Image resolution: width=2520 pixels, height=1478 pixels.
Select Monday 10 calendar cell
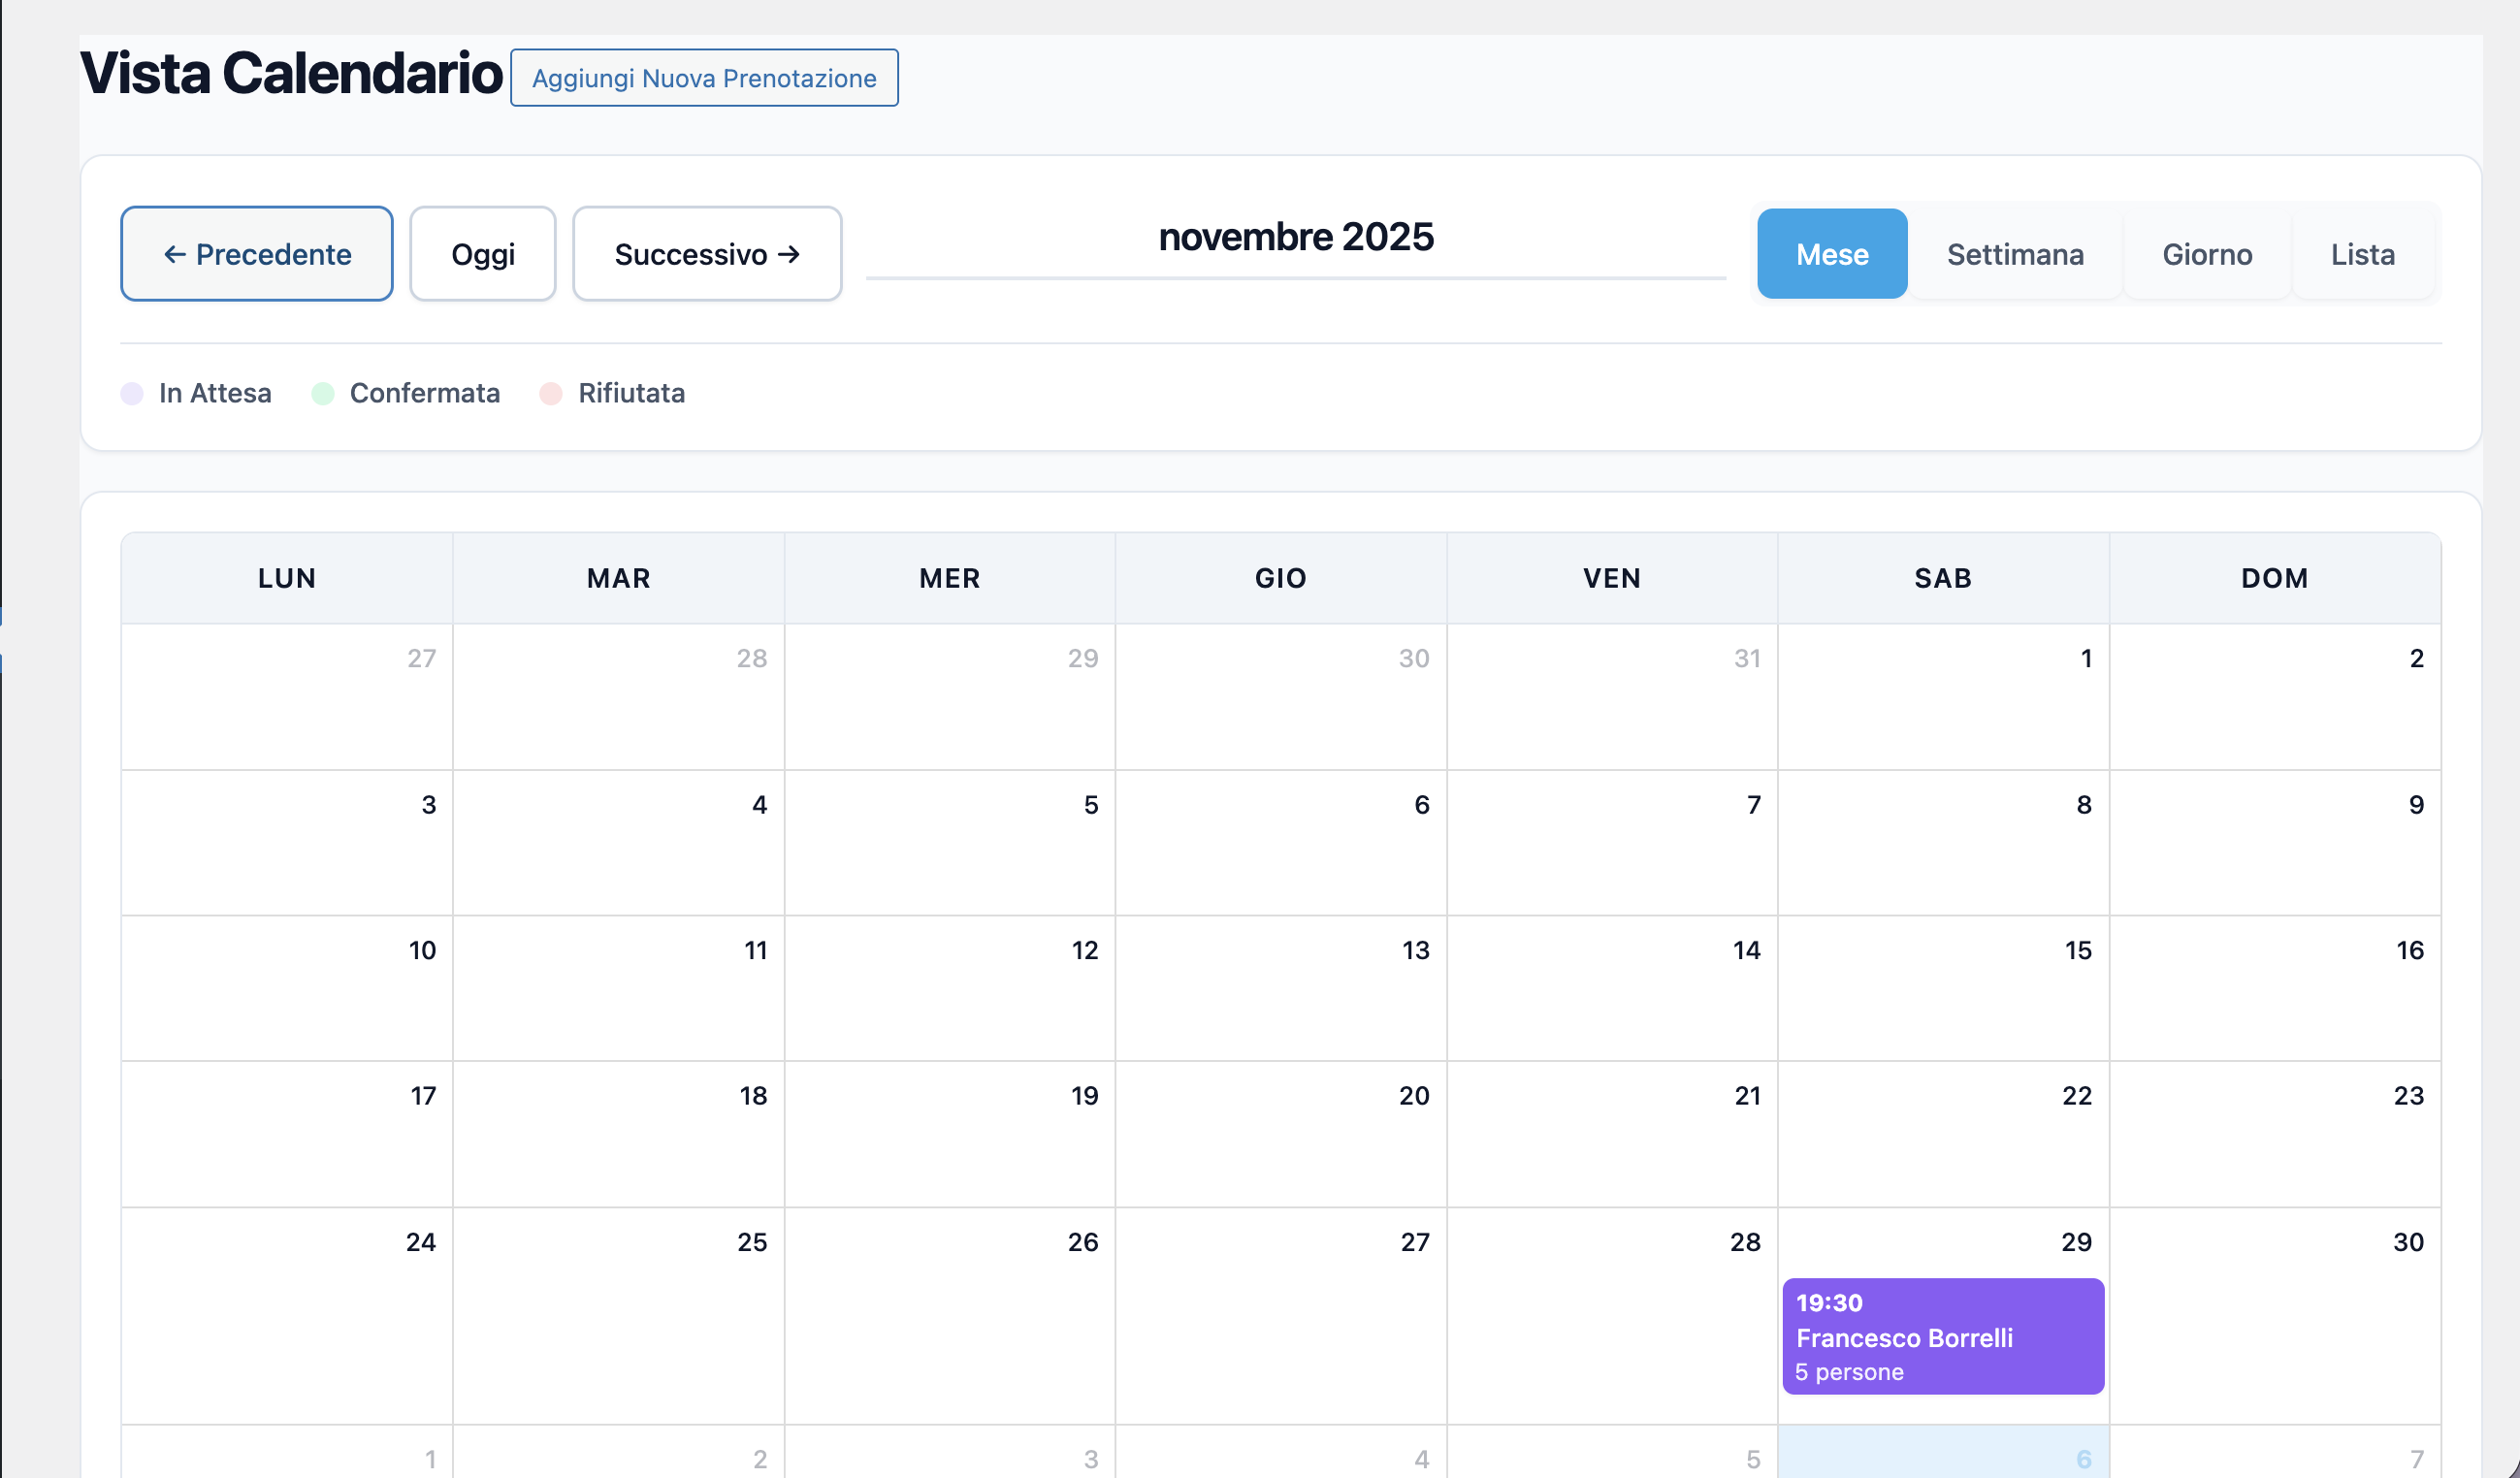(x=287, y=988)
